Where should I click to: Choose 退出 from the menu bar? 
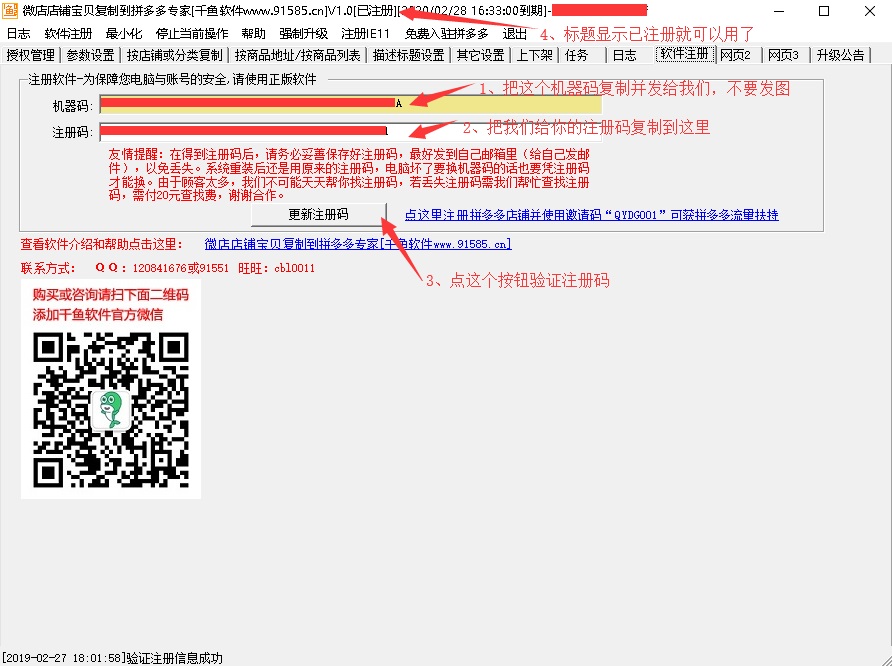click(515, 34)
